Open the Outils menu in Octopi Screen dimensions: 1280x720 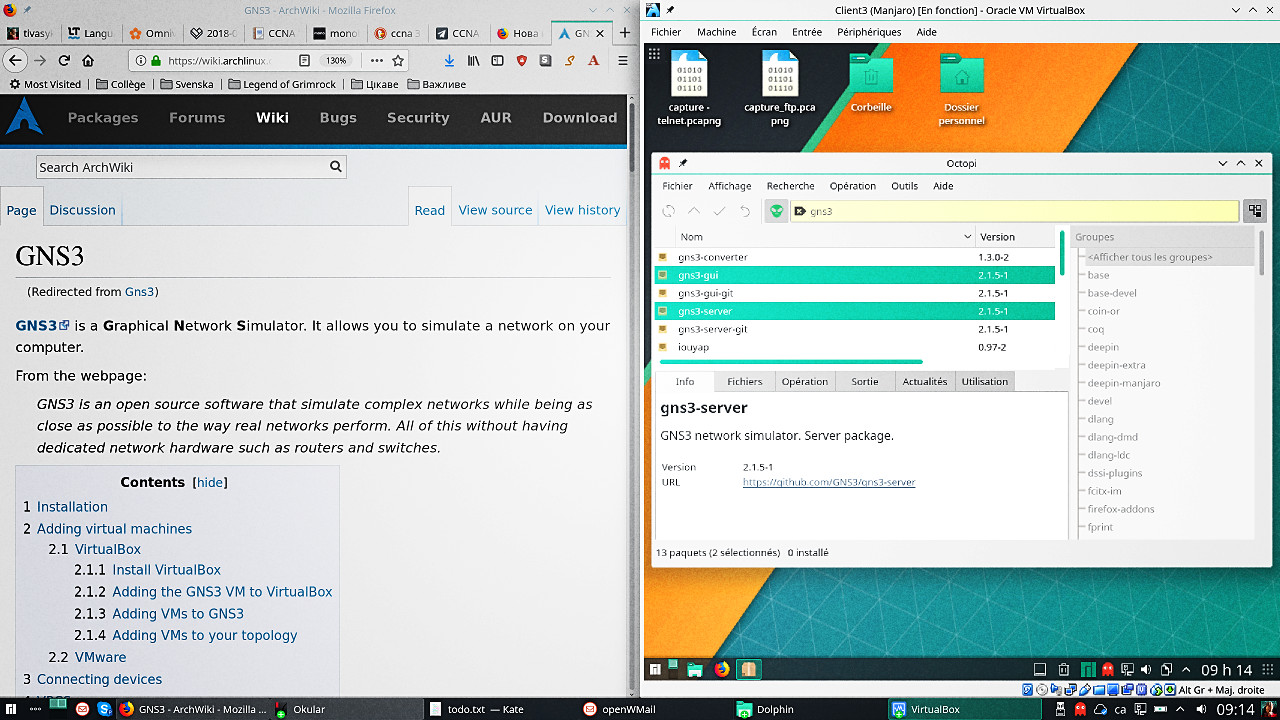click(904, 186)
